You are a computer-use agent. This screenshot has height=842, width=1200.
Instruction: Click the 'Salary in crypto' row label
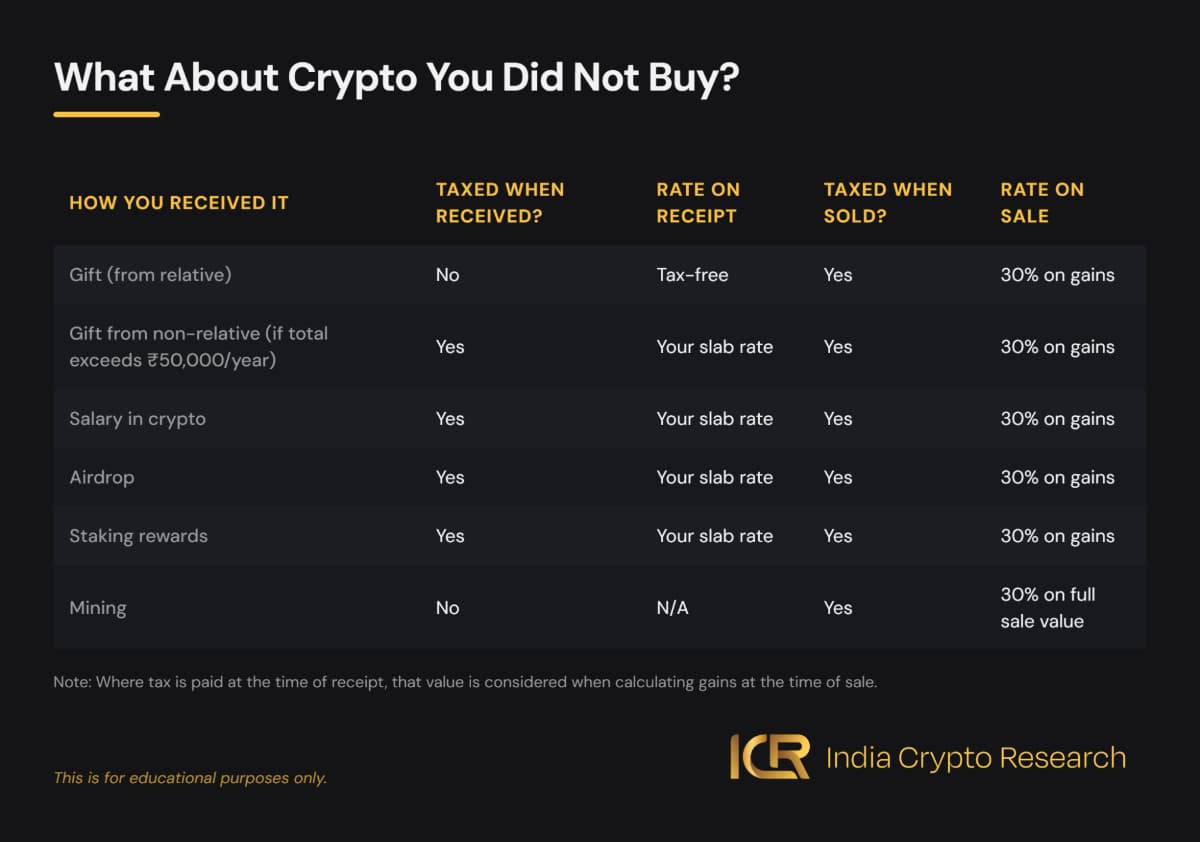(x=137, y=419)
